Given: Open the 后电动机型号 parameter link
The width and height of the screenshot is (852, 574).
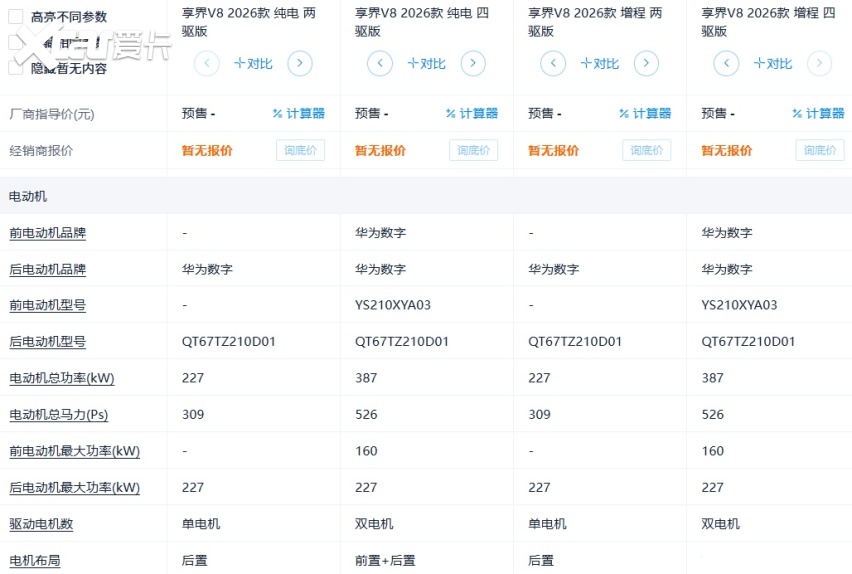Looking at the screenshot, I should (x=48, y=341).
